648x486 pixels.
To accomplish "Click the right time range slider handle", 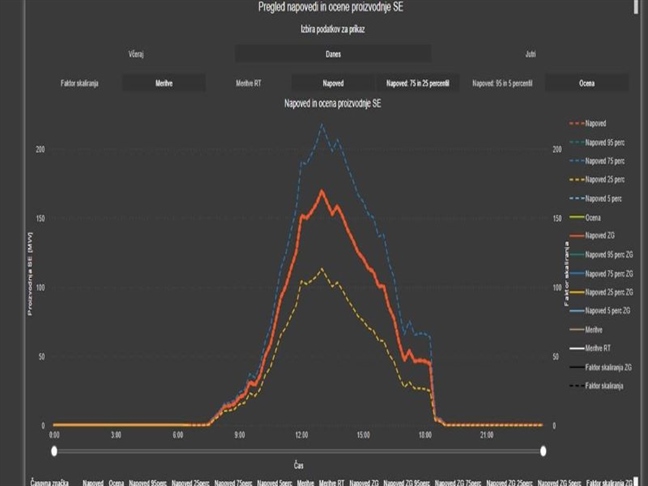I will coord(543,451).
